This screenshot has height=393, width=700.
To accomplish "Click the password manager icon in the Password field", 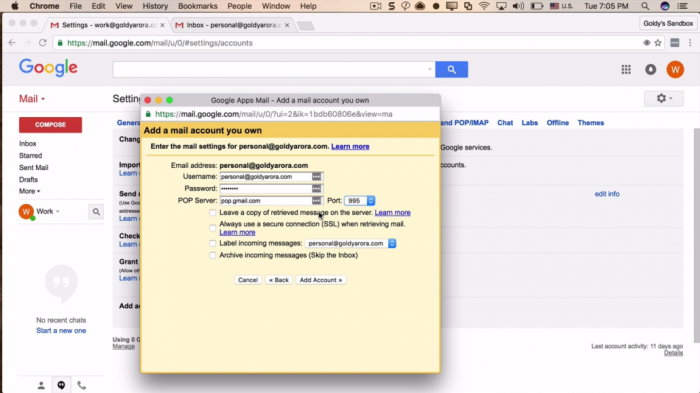I will pos(316,188).
